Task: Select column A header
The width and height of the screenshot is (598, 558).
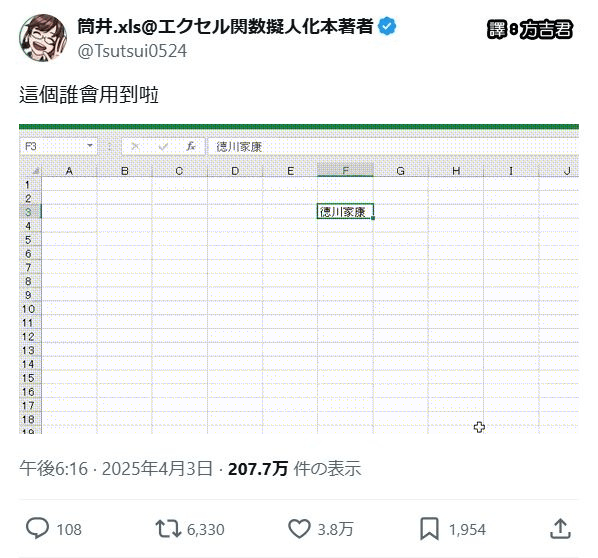Action: [x=69, y=170]
